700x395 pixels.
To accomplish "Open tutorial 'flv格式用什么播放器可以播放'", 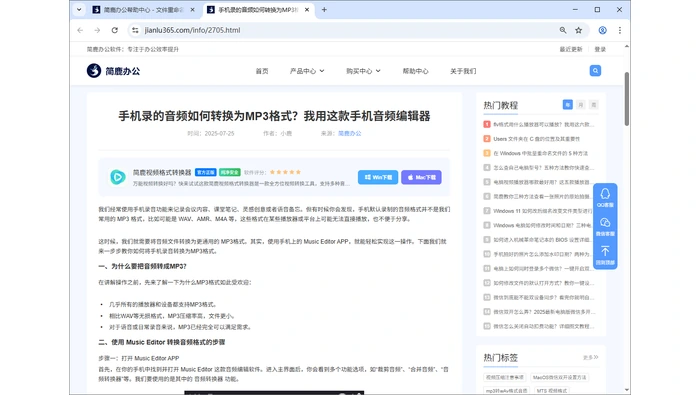I will tap(544, 125).
